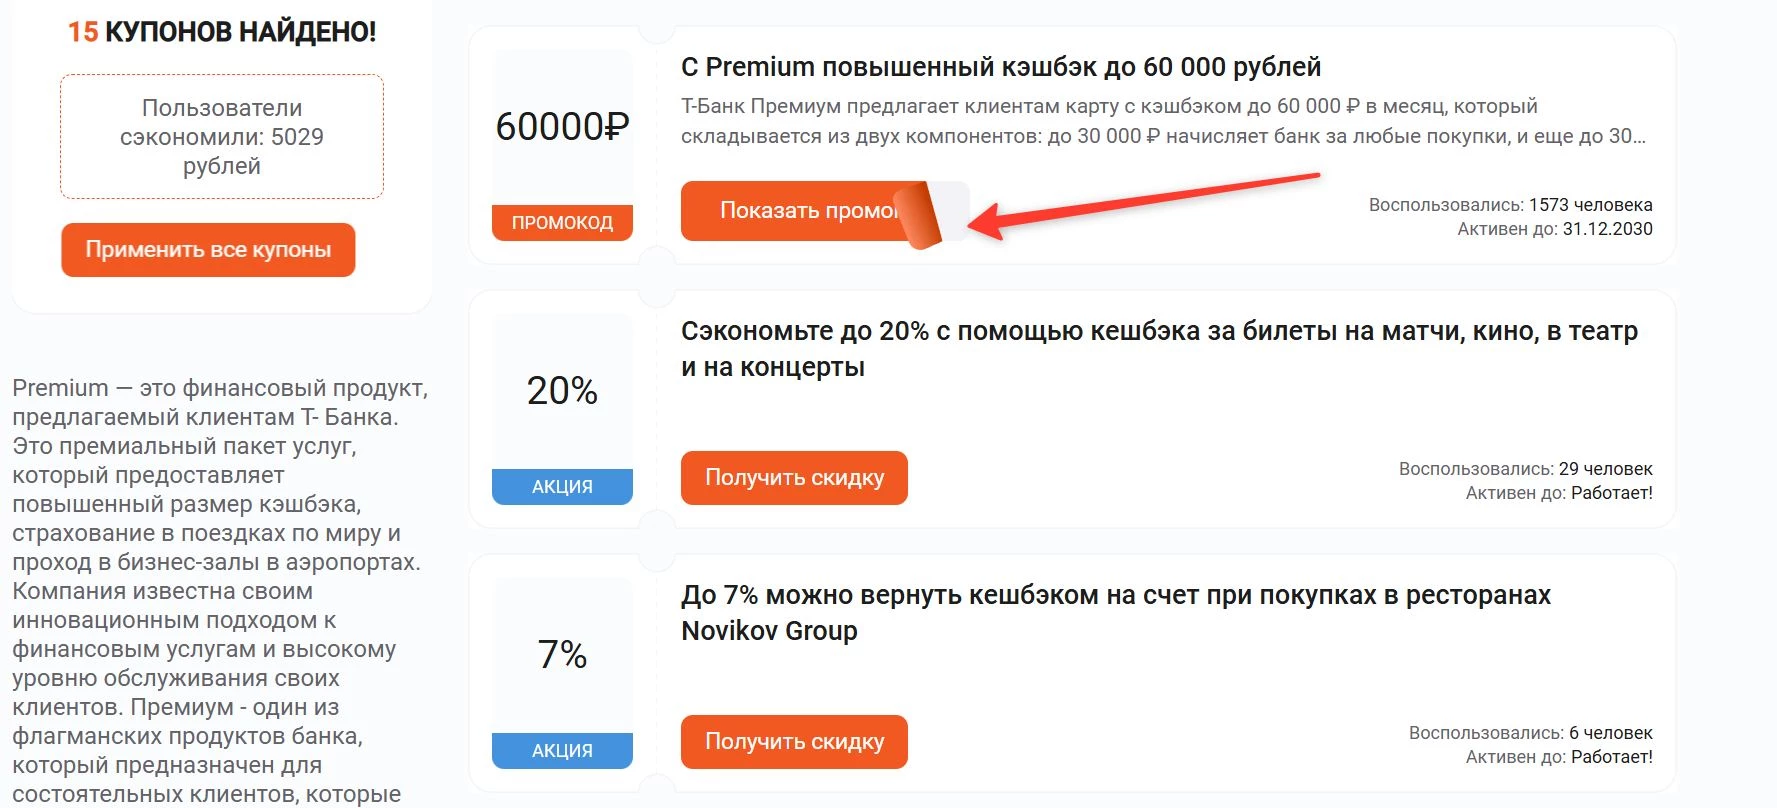This screenshot has height=808, width=1777.
Task: Click the Пользователи сэкономили savings box
Action: click(221, 137)
